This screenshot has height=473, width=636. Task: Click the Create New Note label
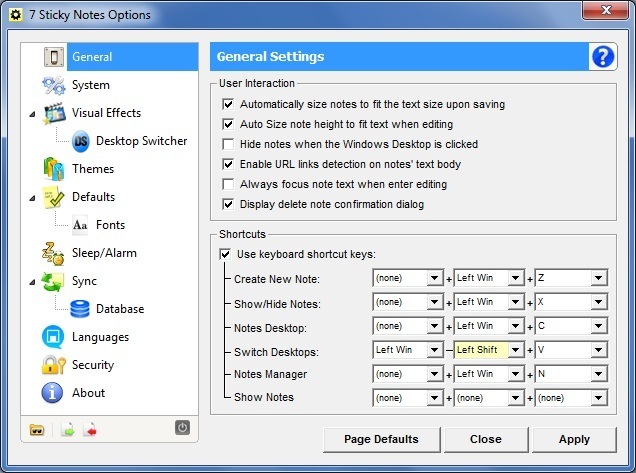[277, 279]
